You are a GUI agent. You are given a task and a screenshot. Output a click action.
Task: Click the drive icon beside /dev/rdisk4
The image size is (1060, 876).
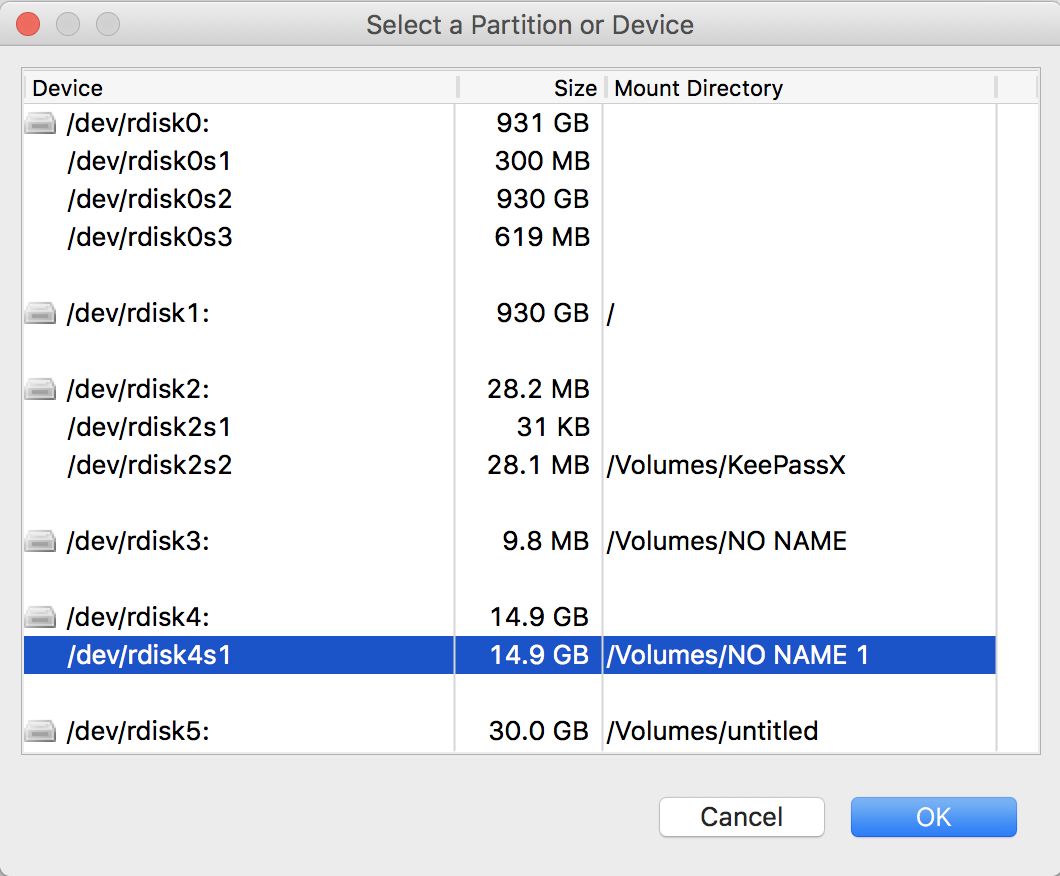coord(40,618)
